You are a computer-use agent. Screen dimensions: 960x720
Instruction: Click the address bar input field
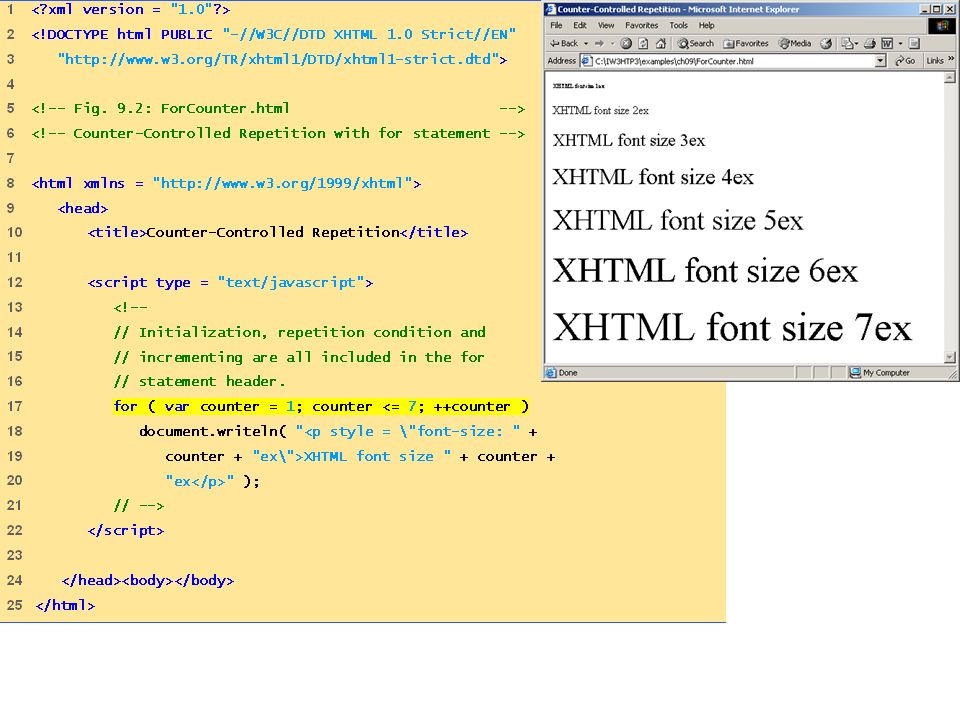pos(733,61)
